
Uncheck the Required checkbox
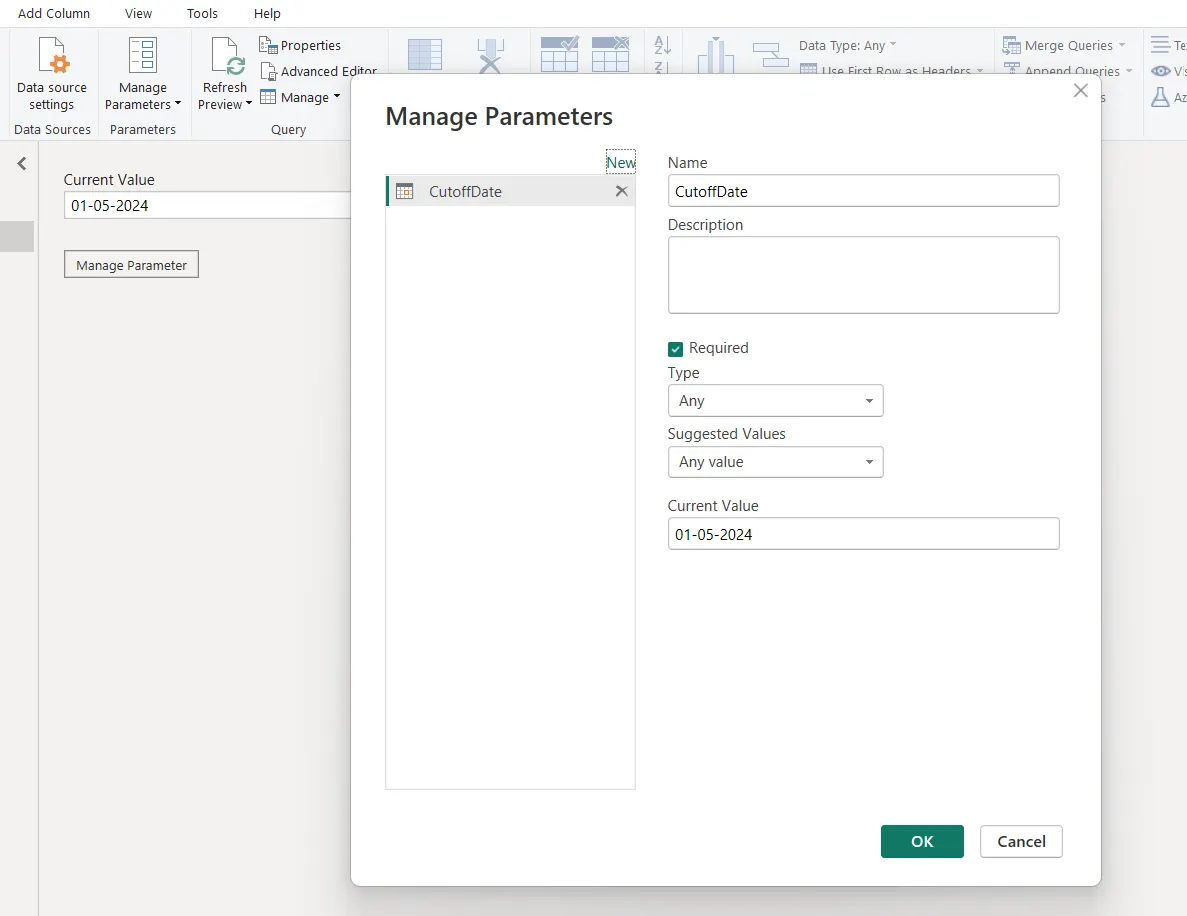pos(675,348)
